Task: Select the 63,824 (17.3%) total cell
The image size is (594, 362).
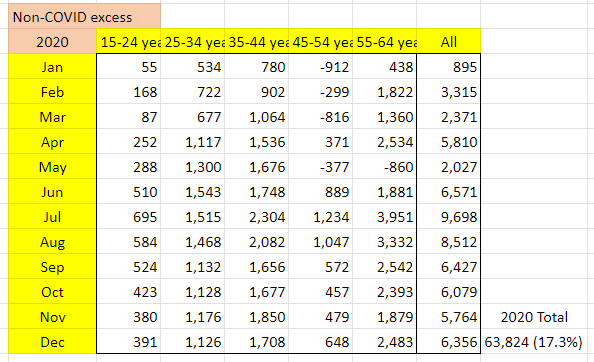Action: (x=534, y=342)
